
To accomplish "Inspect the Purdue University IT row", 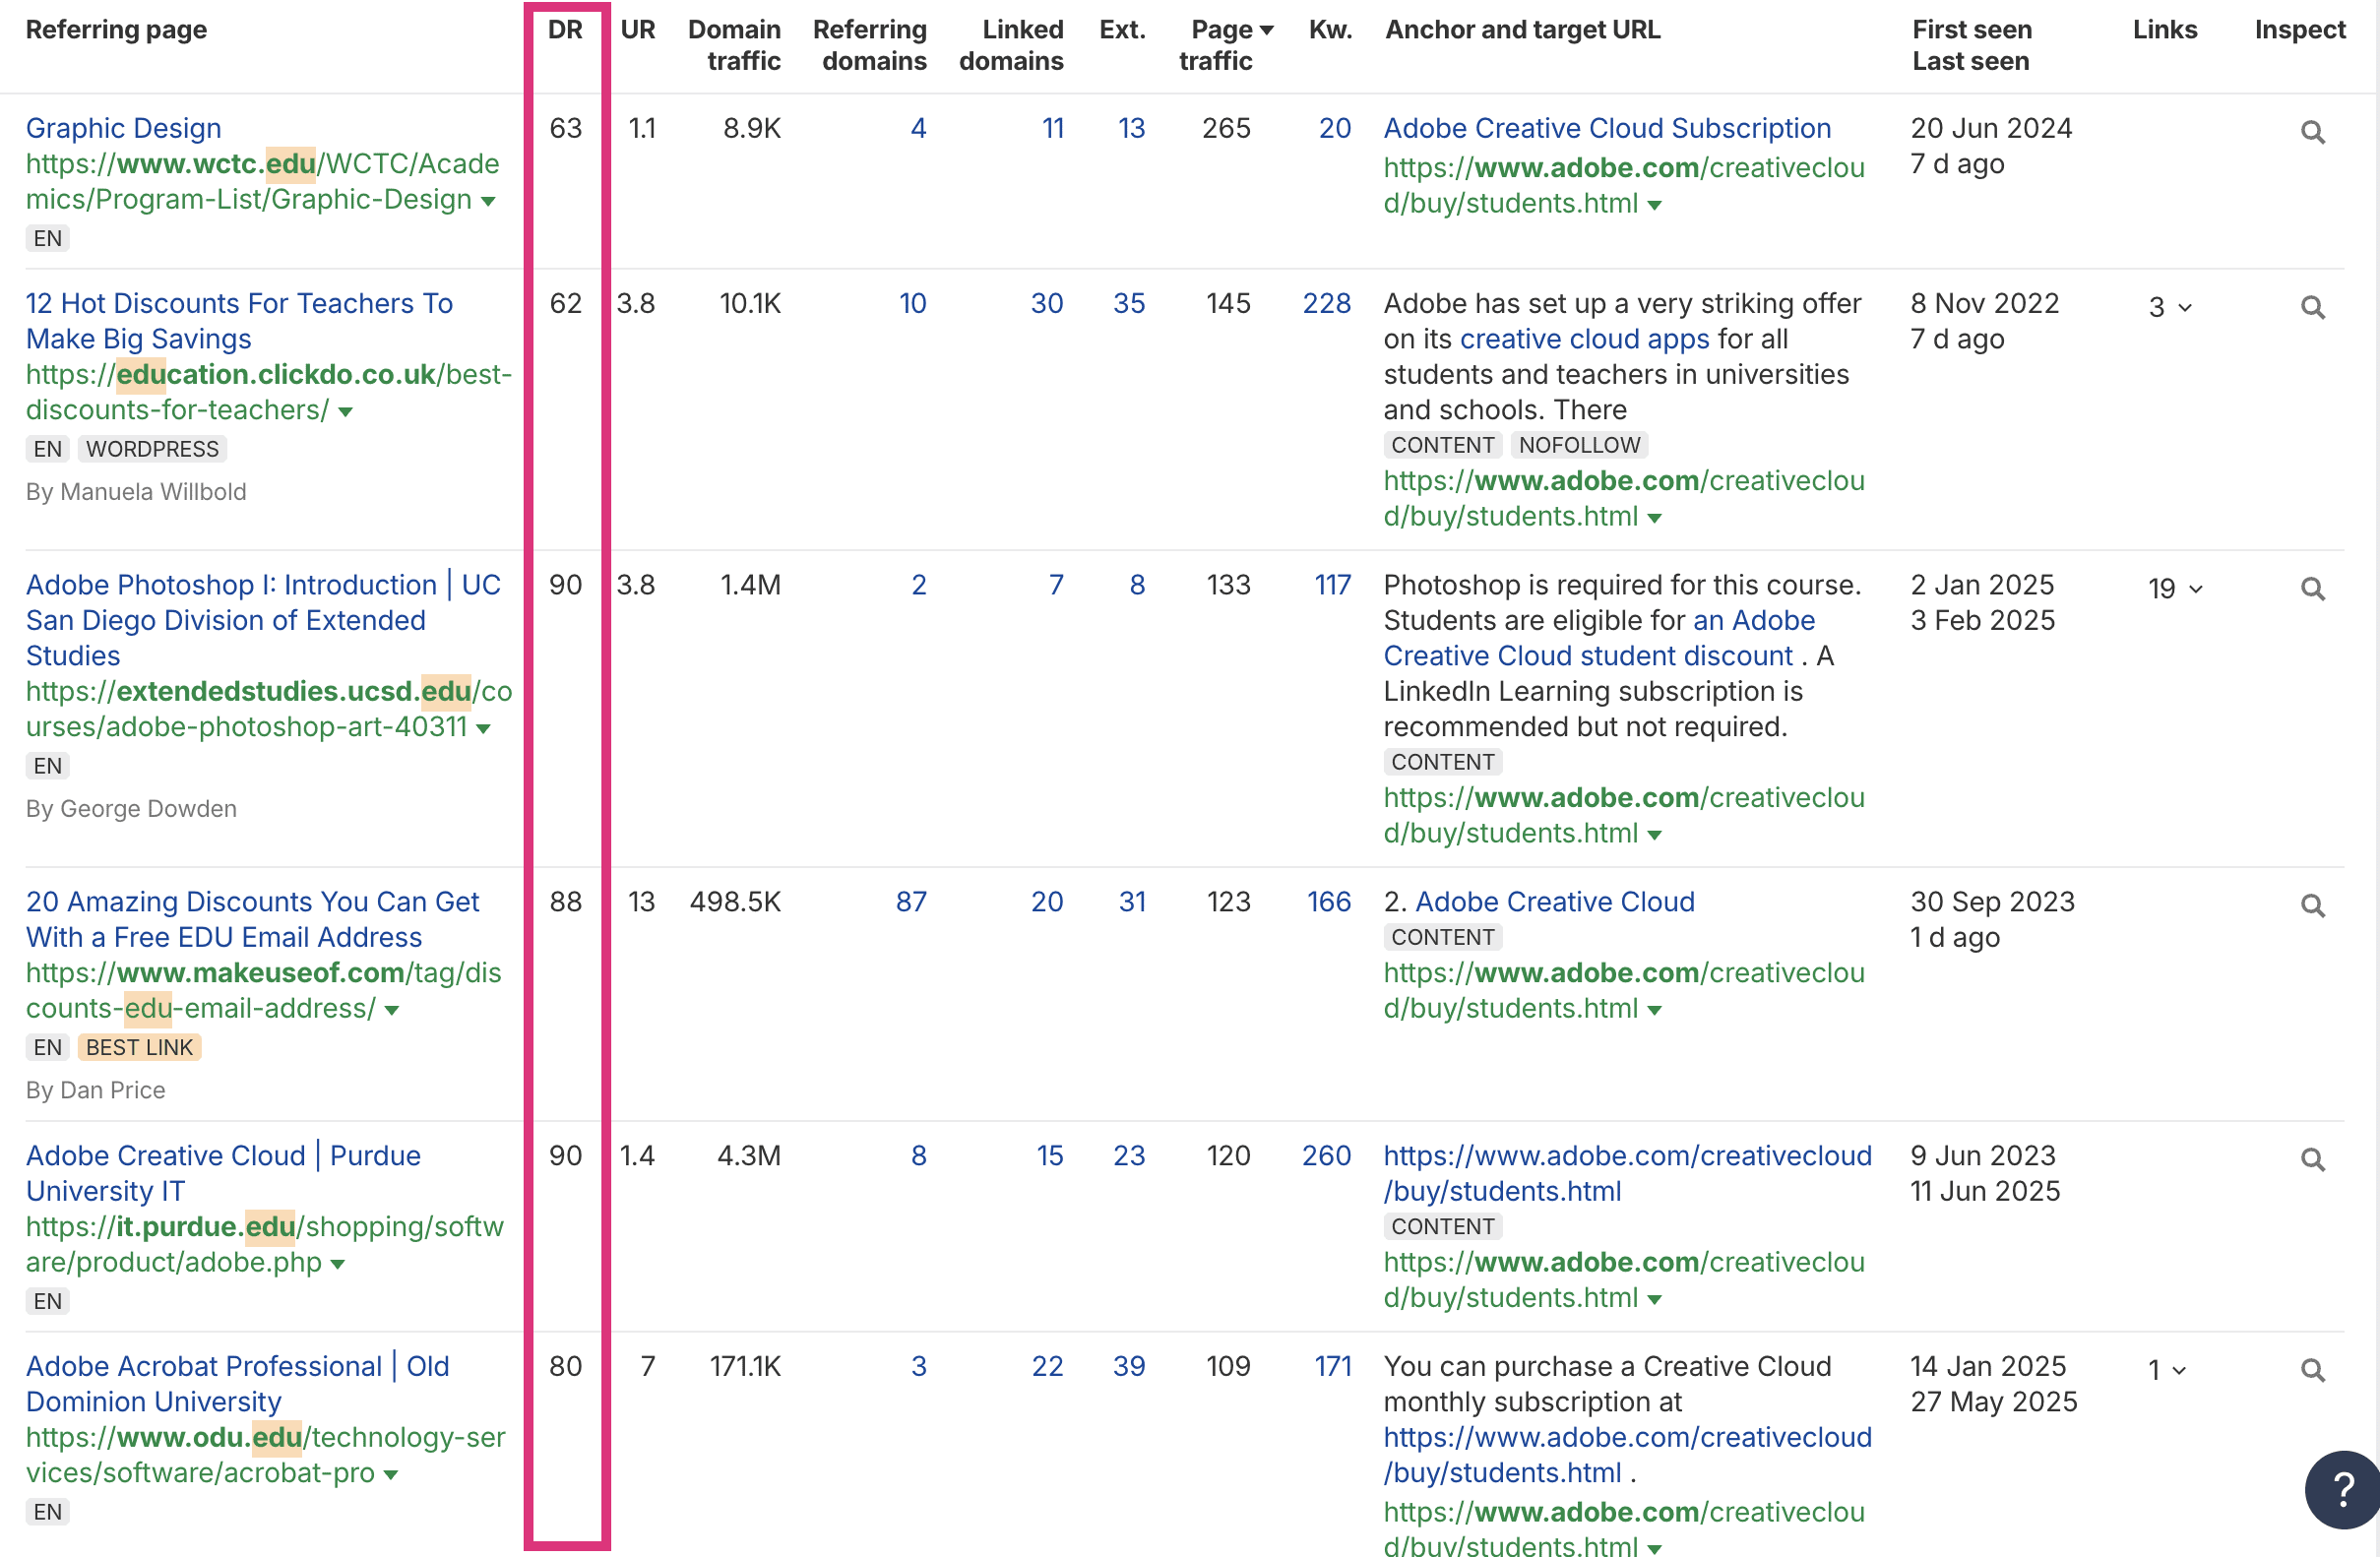I will 2312,1159.
